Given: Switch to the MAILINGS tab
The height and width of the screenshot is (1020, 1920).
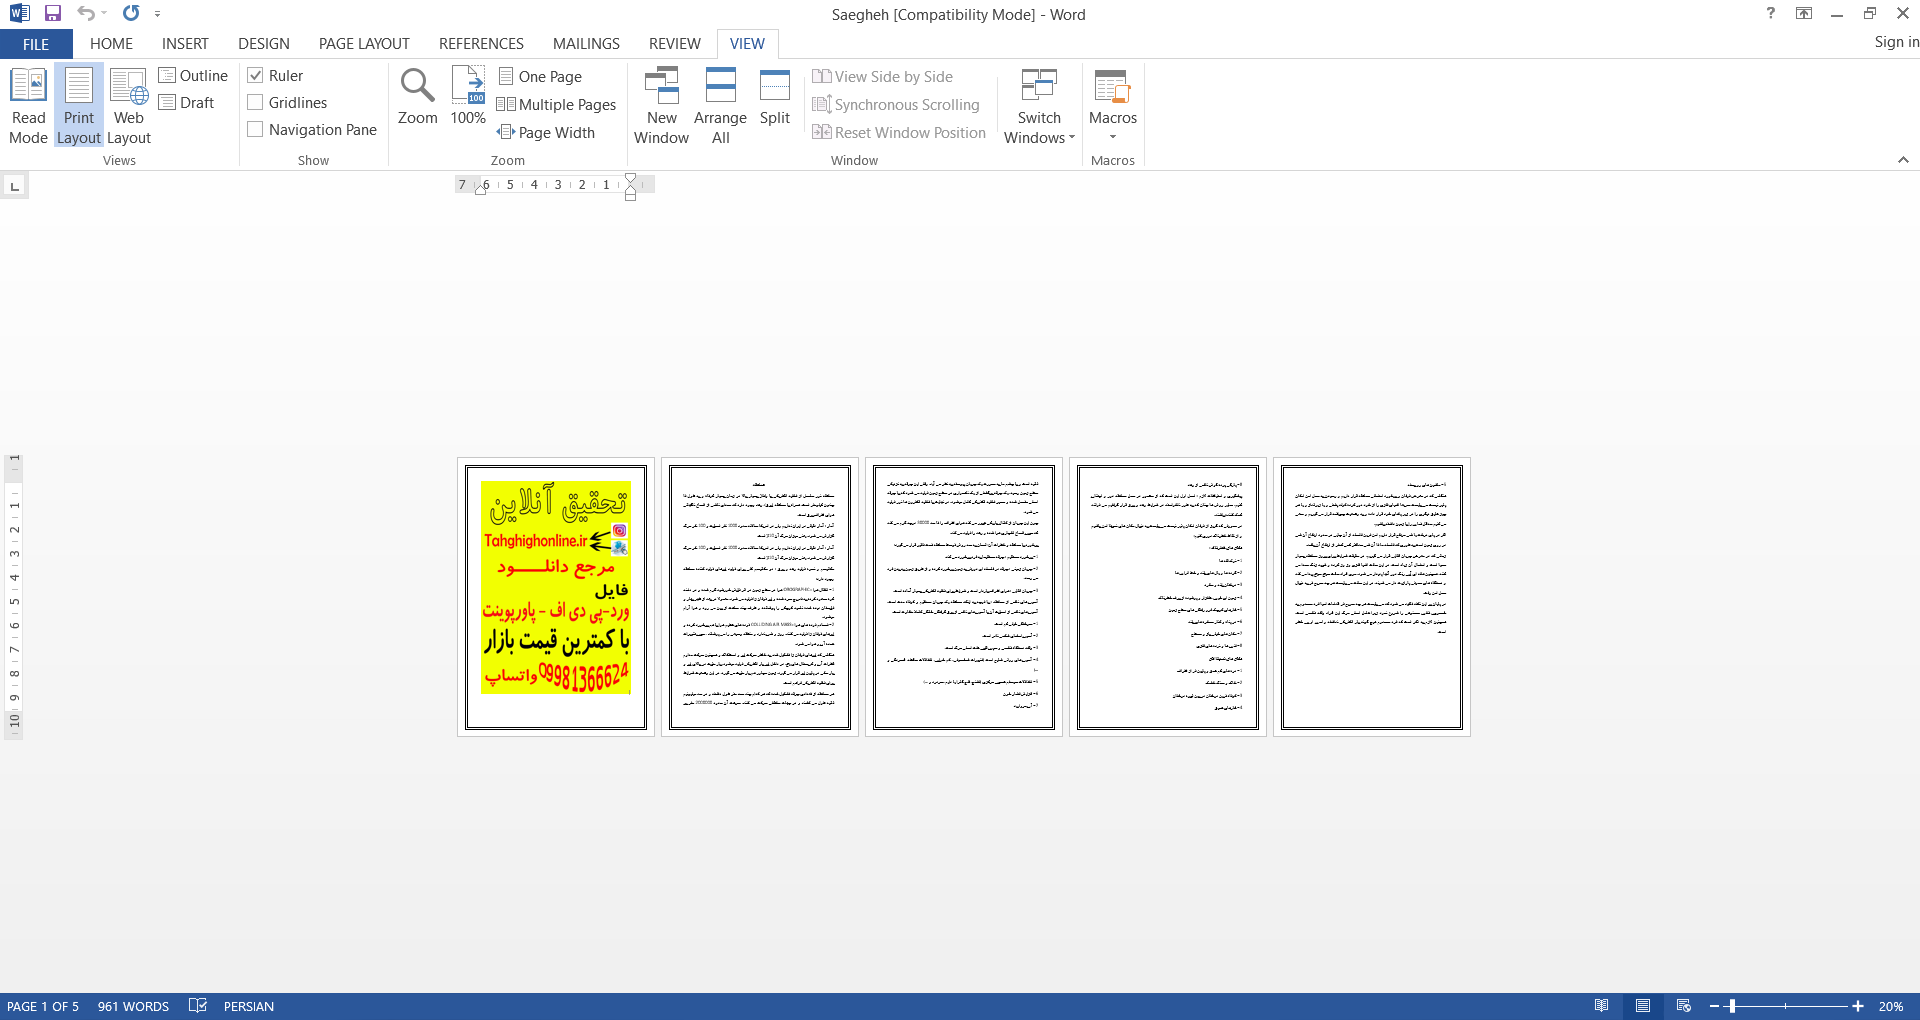Looking at the screenshot, I should [x=586, y=44].
